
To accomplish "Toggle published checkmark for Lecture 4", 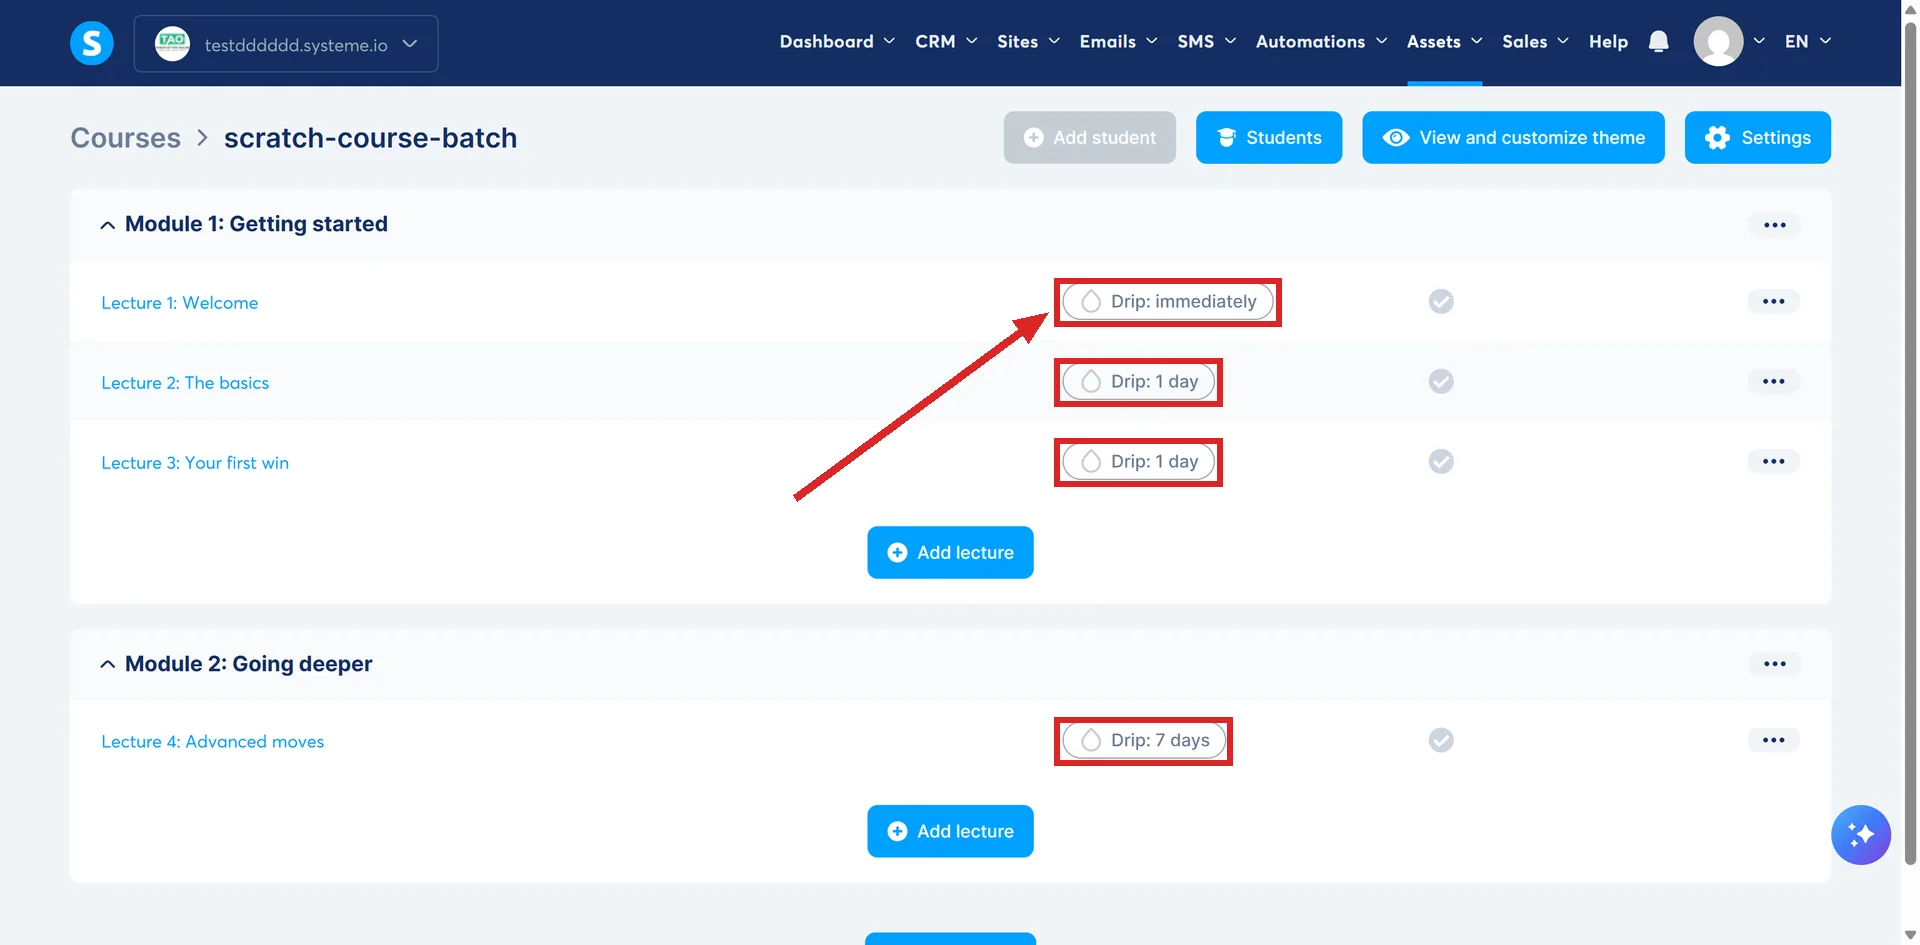I will click(x=1441, y=740).
